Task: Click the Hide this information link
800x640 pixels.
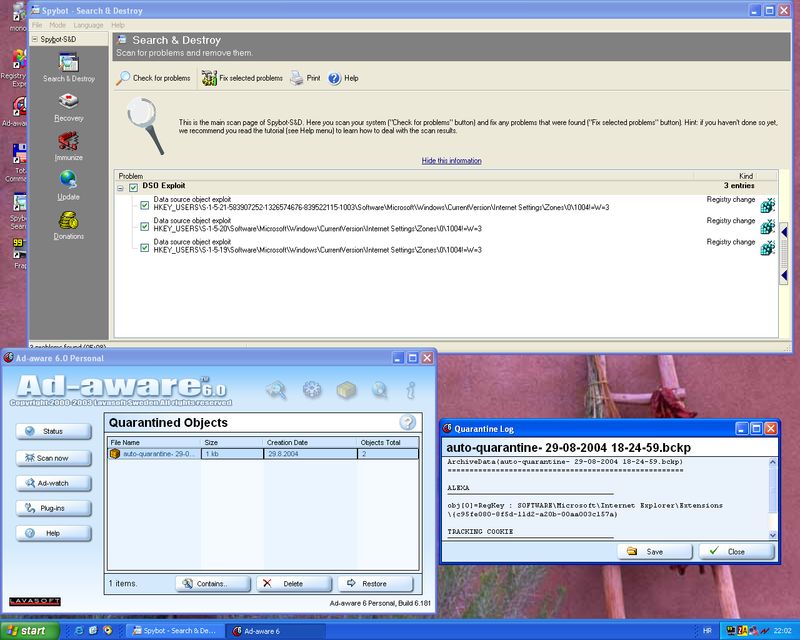Action: (451, 160)
